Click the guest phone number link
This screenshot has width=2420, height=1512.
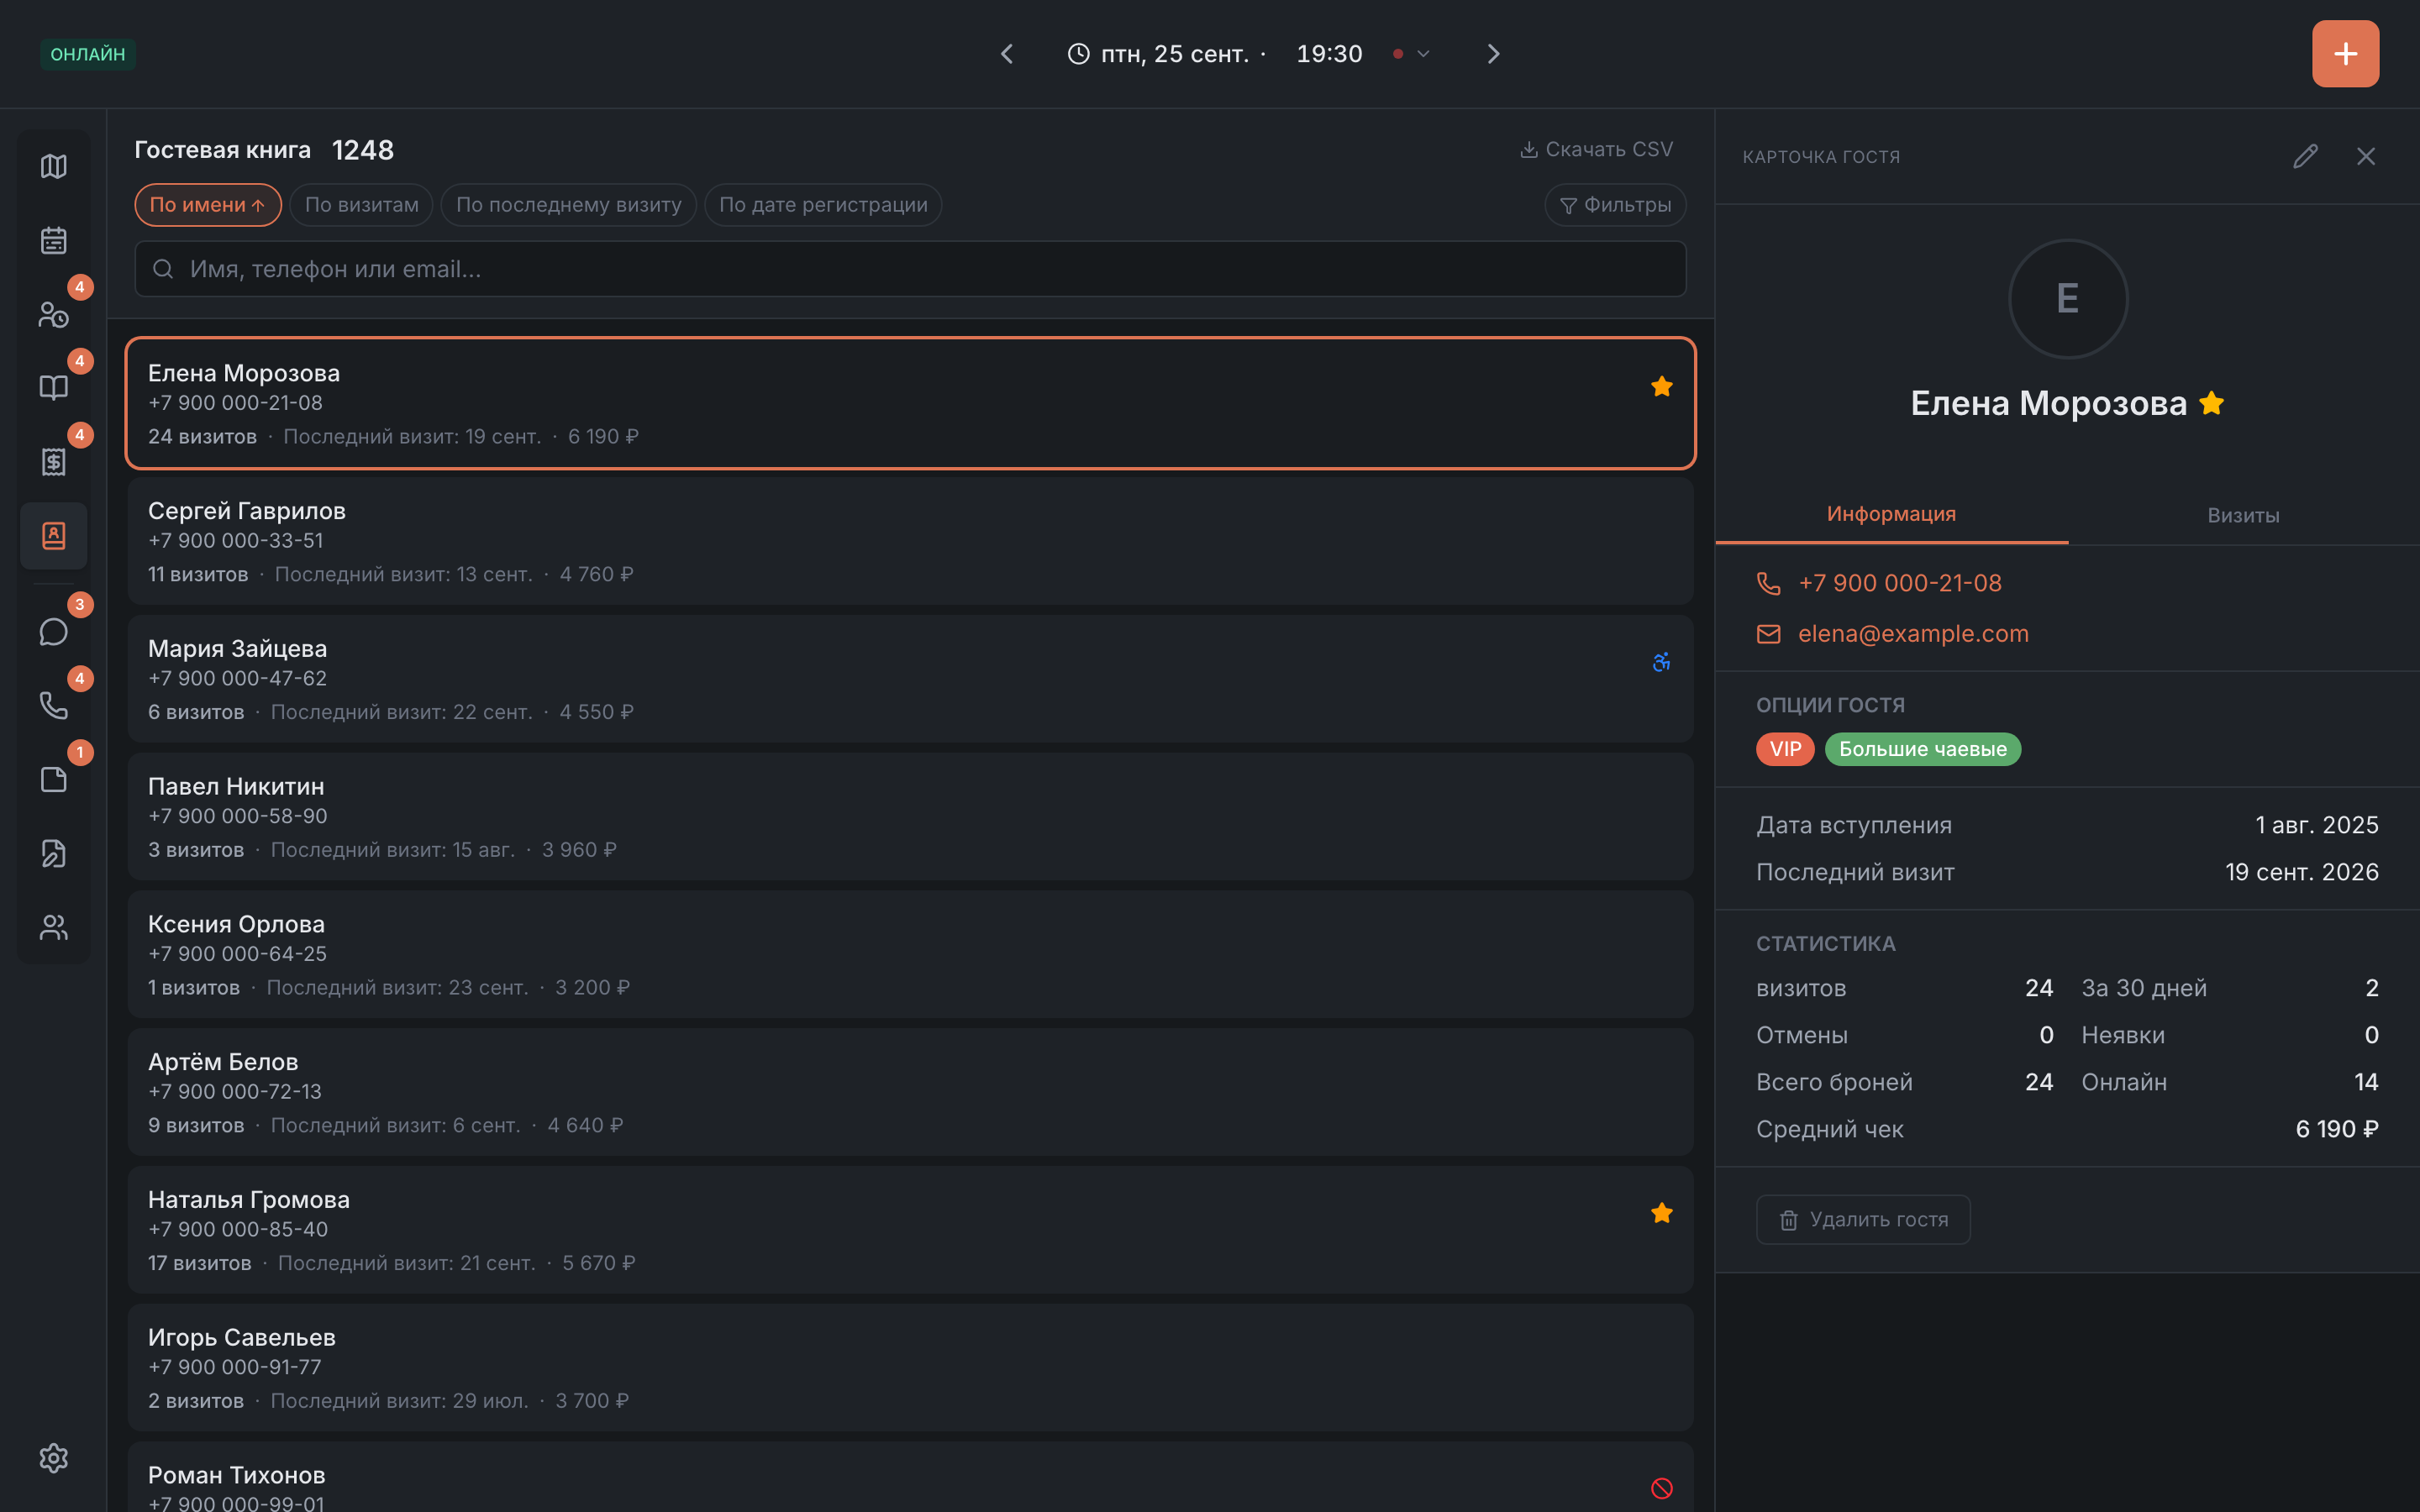pos(1899,583)
